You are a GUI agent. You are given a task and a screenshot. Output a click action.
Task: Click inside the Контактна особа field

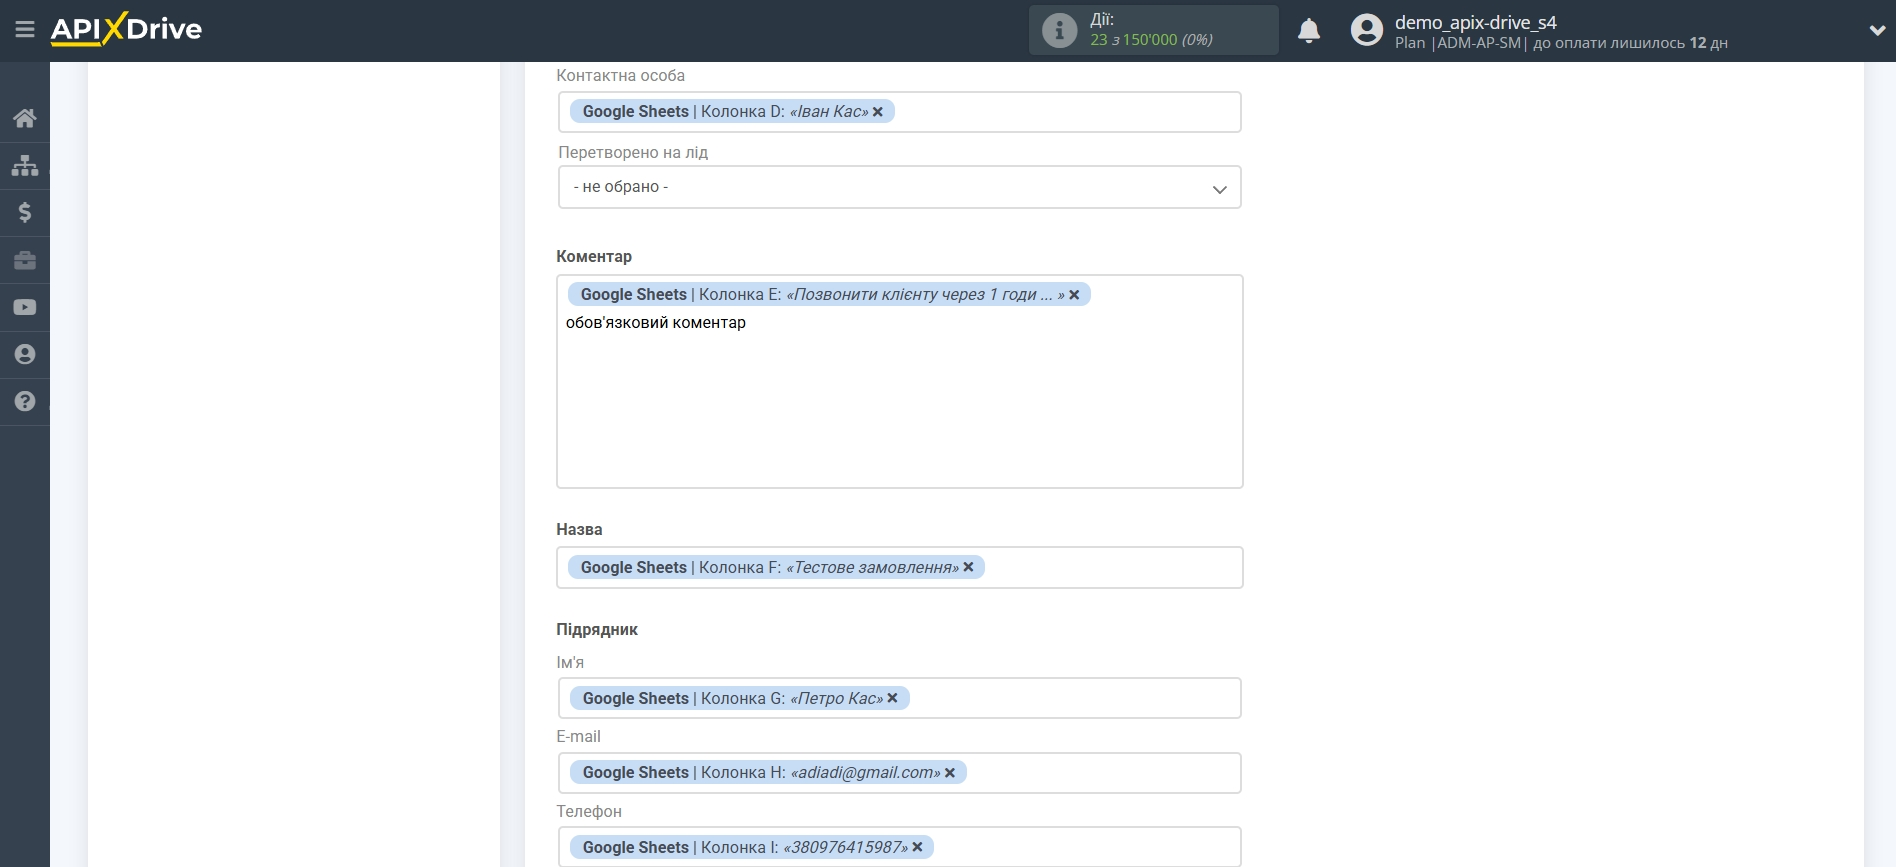click(900, 112)
